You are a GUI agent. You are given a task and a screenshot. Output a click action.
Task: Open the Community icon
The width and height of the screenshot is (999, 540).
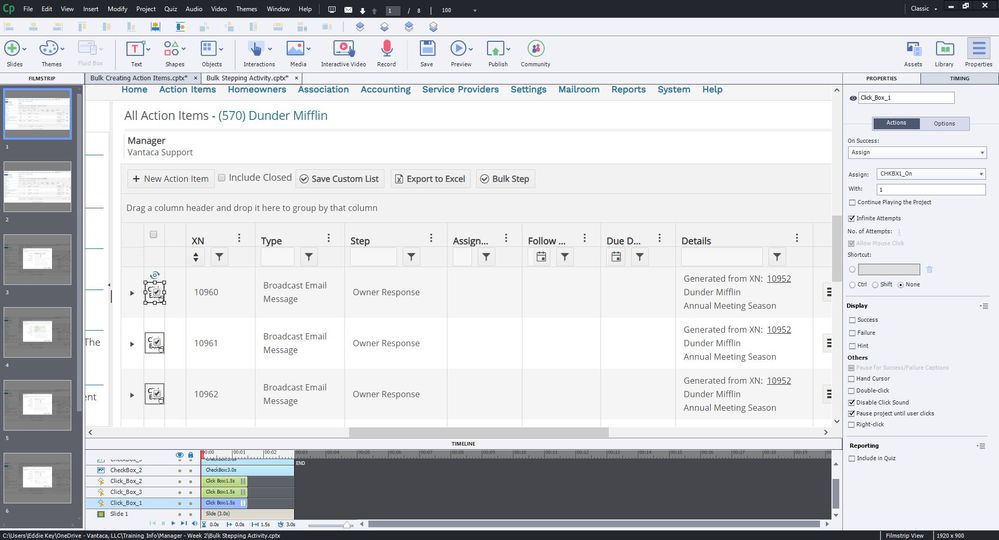click(536, 48)
